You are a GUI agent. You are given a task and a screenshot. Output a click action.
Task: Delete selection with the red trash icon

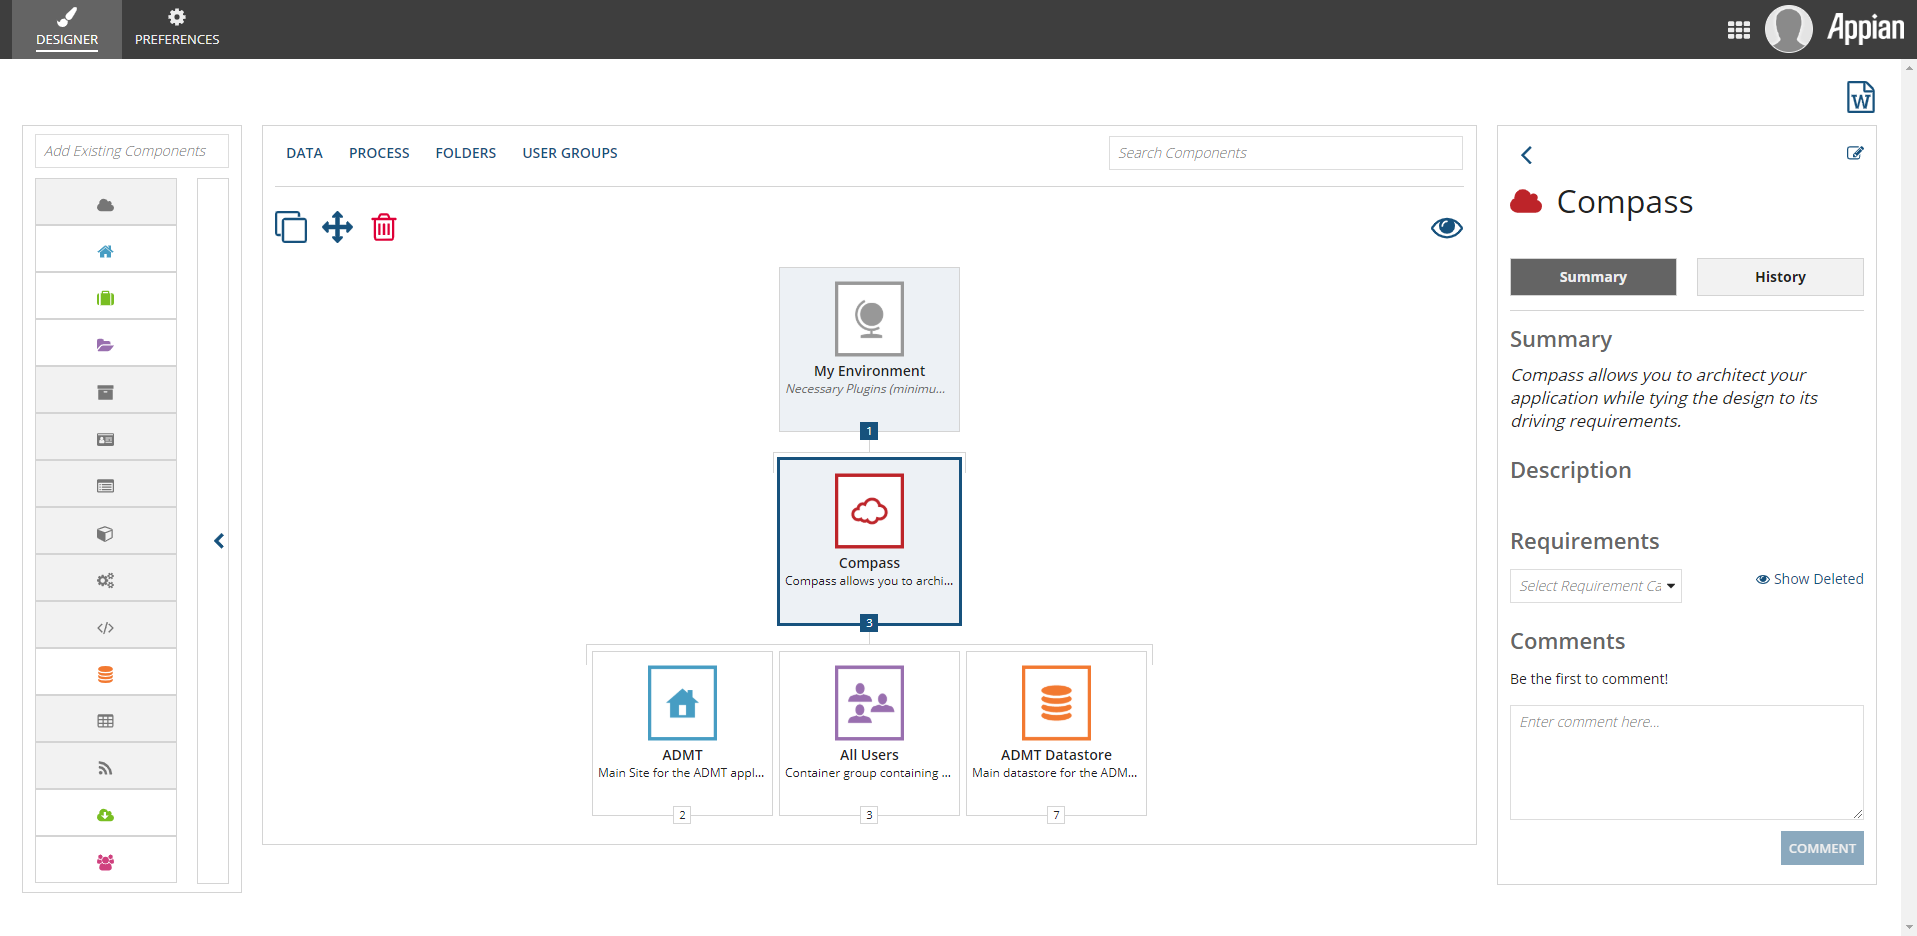(384, 227)
